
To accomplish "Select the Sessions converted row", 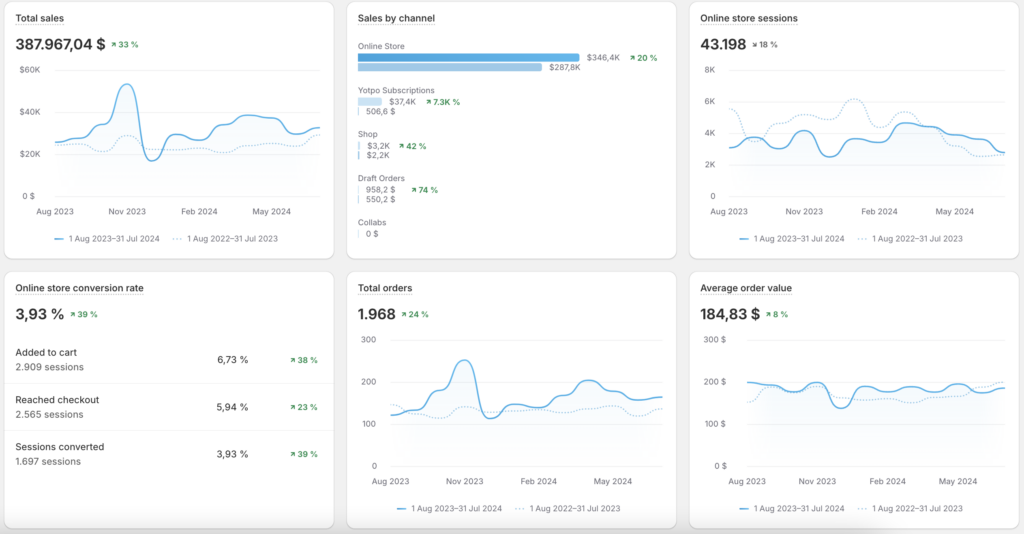I will 168,454.
